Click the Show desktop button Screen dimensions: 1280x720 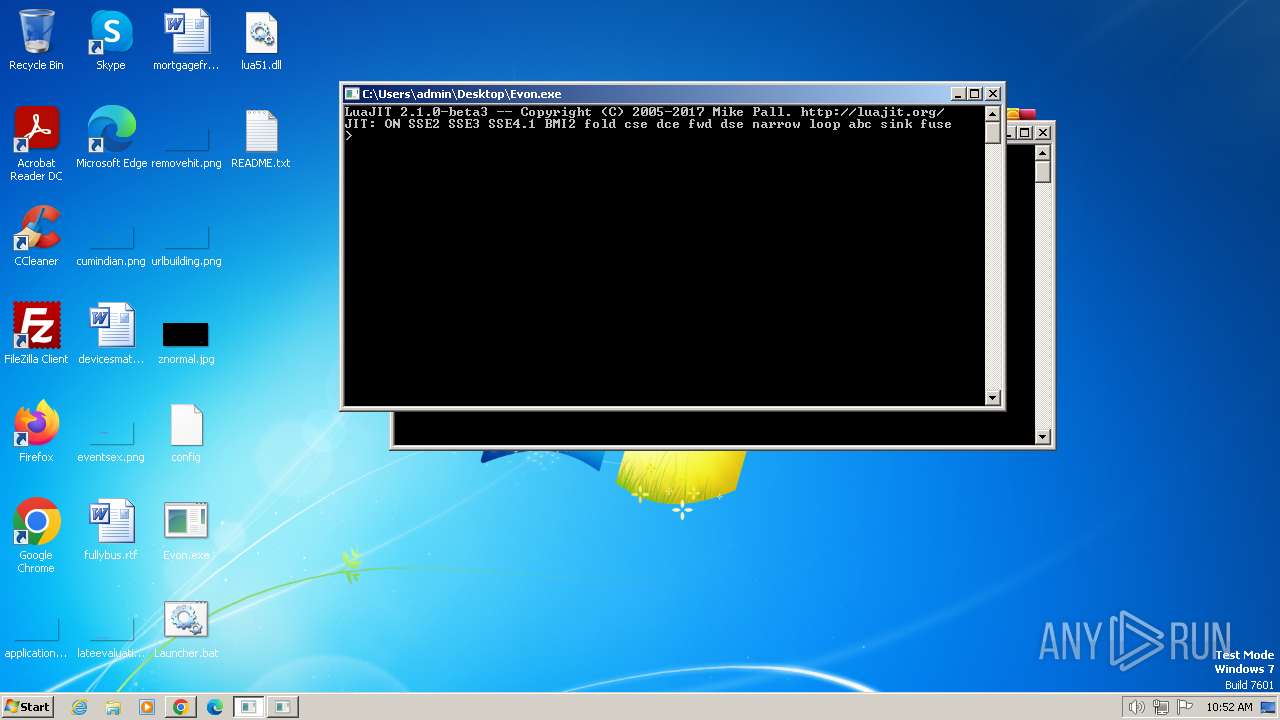1268,707
